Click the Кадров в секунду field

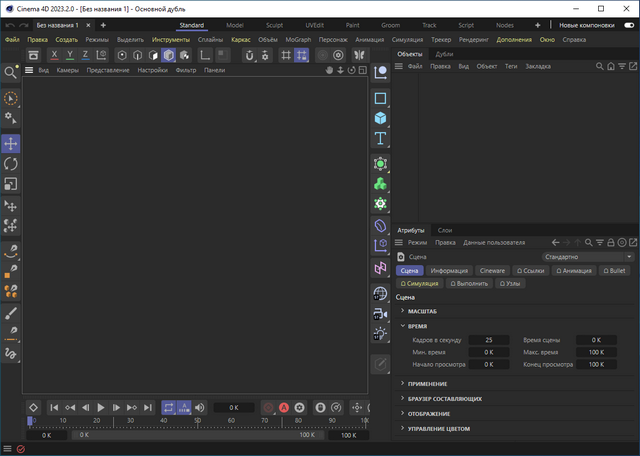[x=488, y=340]
